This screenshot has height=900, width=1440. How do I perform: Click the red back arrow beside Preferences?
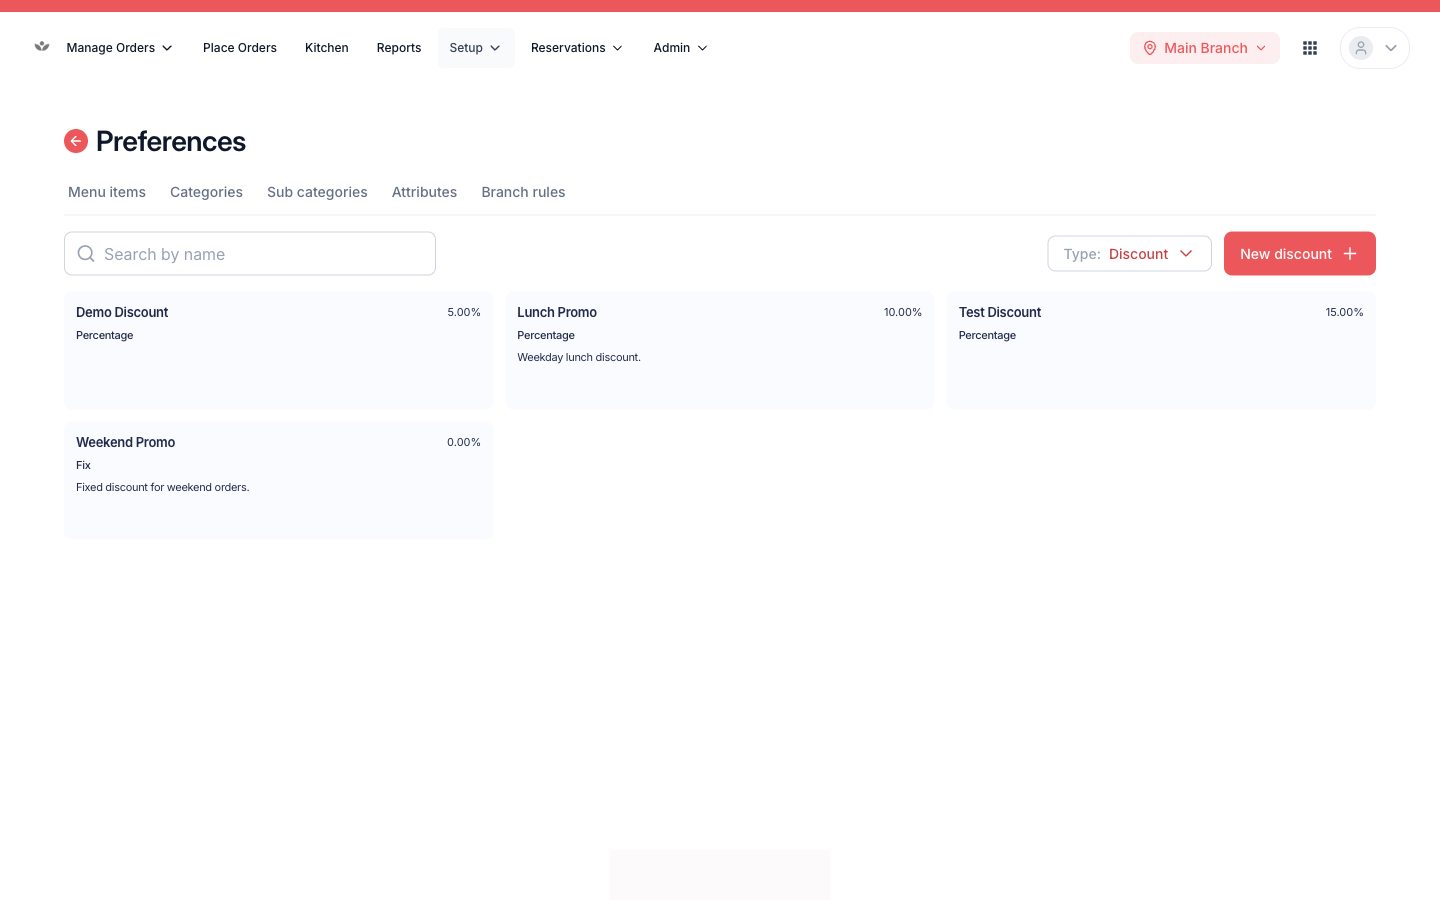tap(76, 141)
